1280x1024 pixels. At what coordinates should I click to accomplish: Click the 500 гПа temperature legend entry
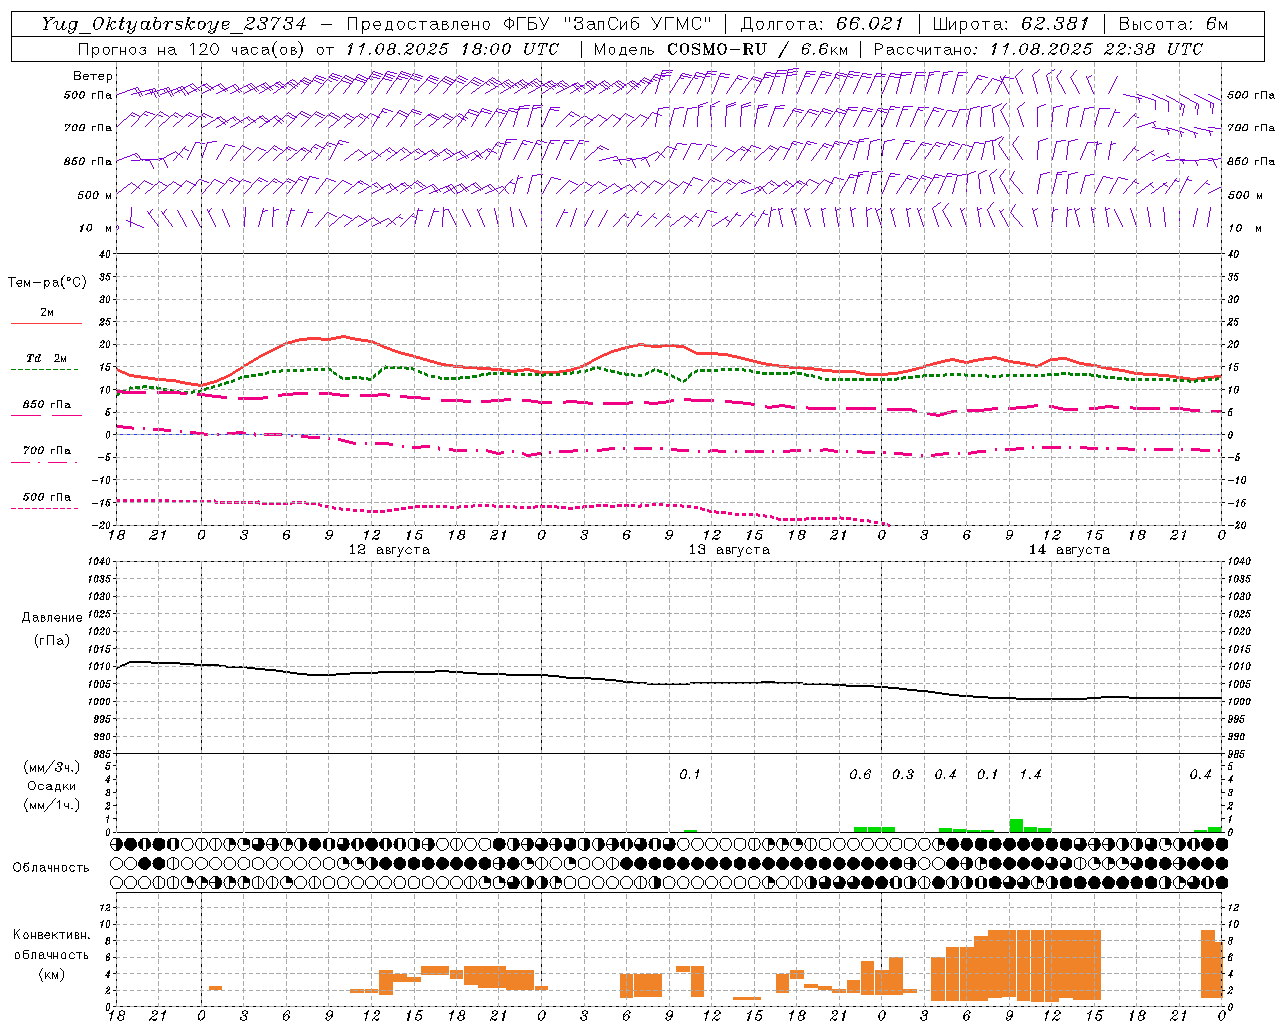(45, 501)
